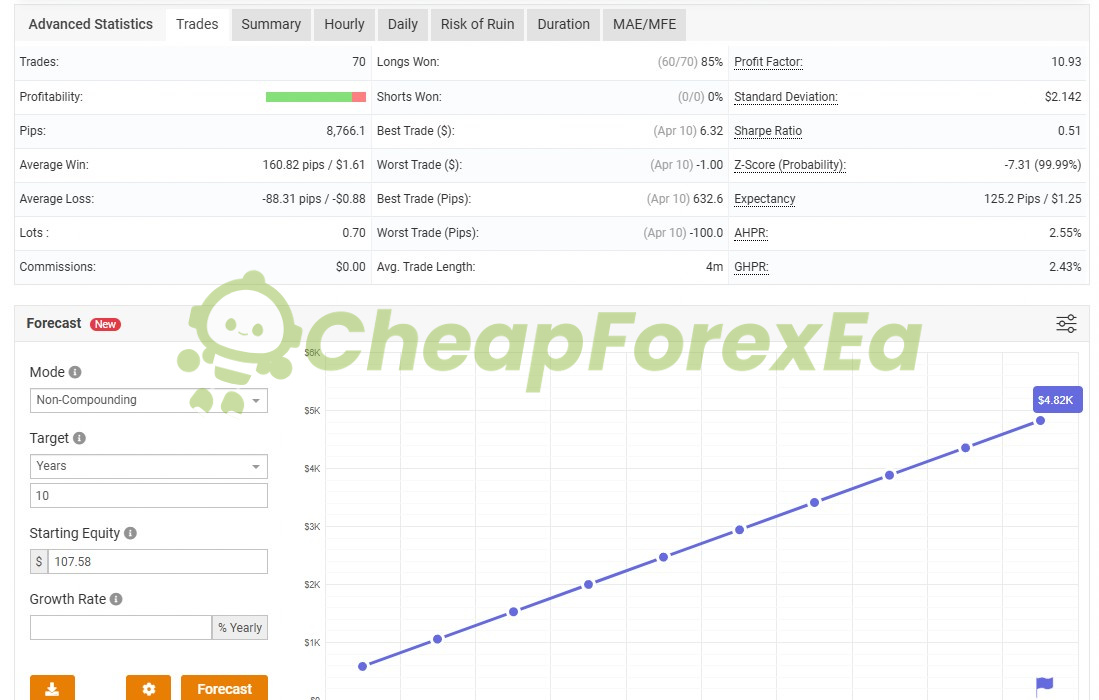
Task: Click the first data point on forecast line
Action: (362, 666)
